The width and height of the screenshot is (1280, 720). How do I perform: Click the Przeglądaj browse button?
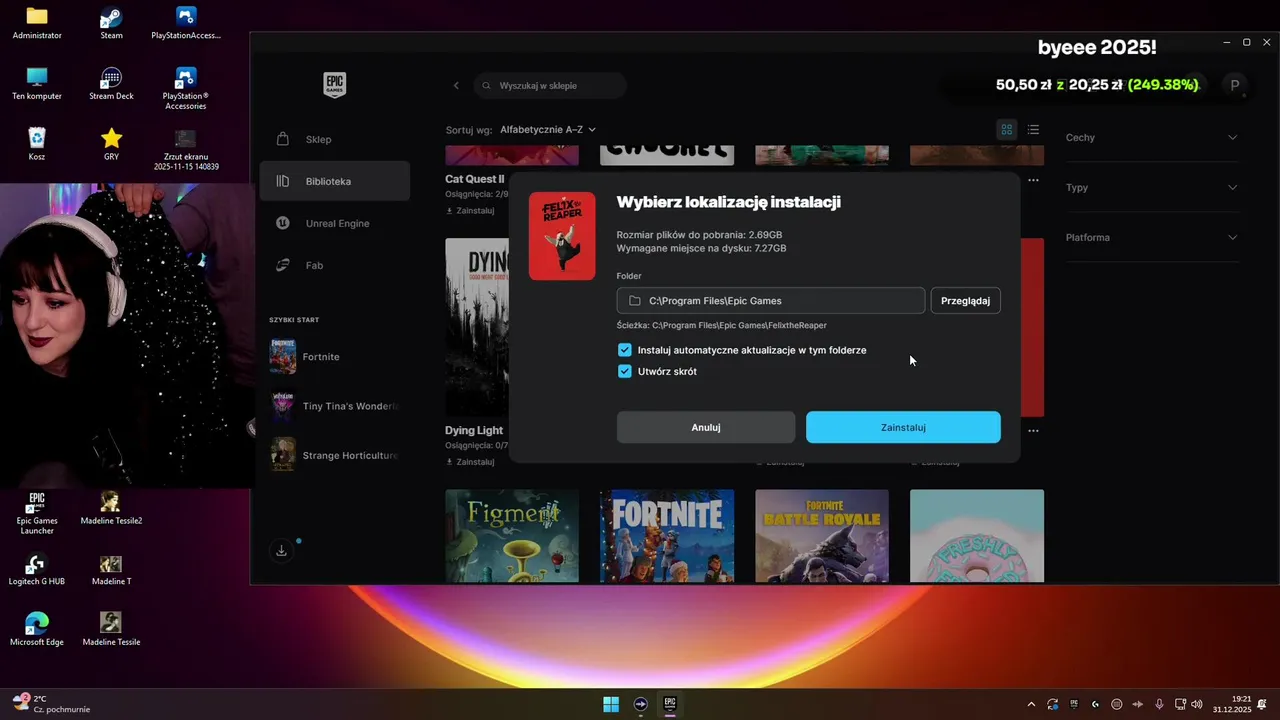pos(966,301)
